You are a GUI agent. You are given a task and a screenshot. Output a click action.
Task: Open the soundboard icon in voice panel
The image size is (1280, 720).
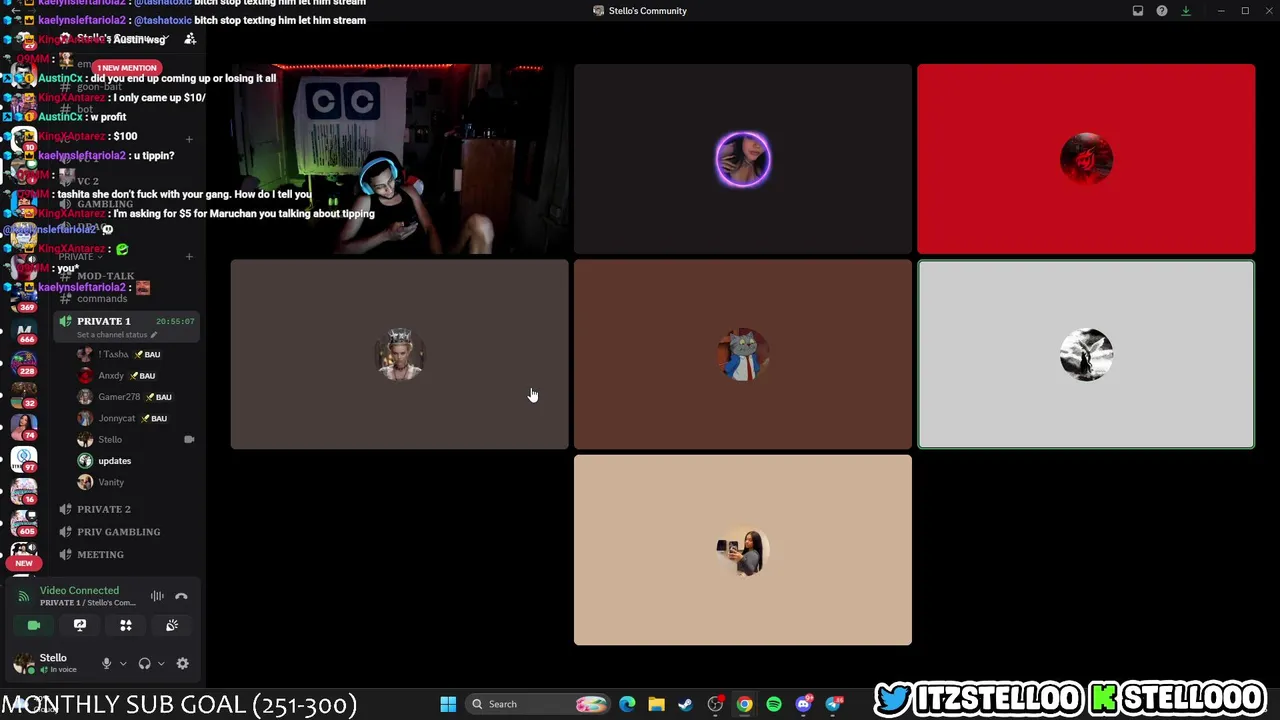click(x=172, y=625)
